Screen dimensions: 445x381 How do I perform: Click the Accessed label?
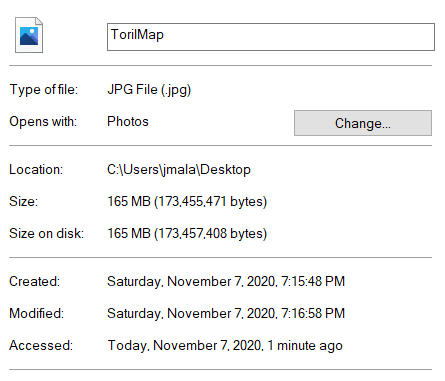click(41, 345)
